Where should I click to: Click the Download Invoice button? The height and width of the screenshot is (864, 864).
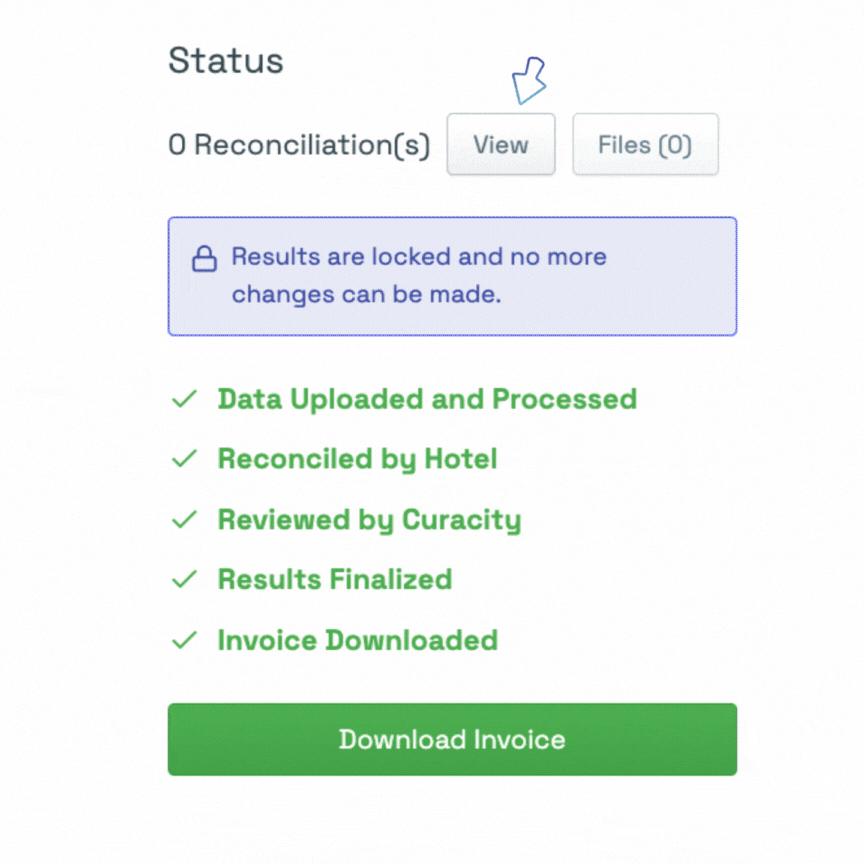452,739
